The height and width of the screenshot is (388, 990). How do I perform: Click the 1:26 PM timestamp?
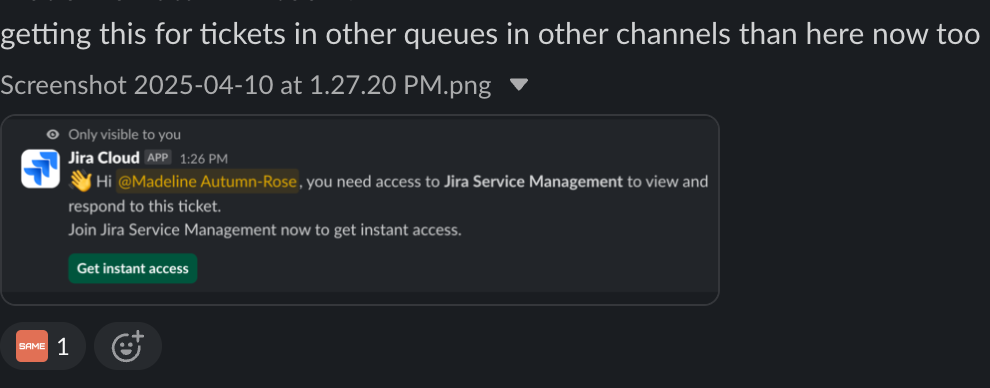coord(204,158)
